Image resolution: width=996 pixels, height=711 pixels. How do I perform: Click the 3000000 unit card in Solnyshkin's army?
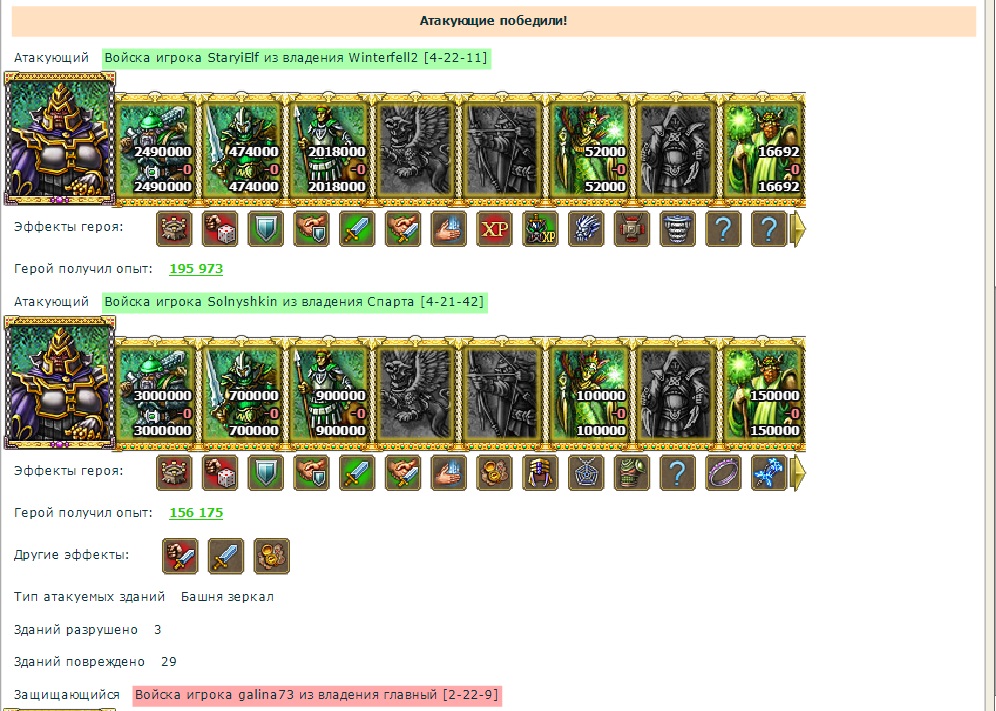click(x=156, y=393)
